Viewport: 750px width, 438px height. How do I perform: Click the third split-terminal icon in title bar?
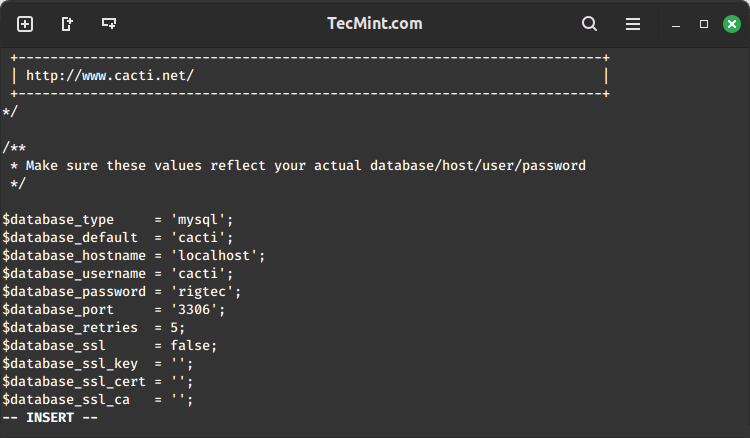tap(109, 24)
